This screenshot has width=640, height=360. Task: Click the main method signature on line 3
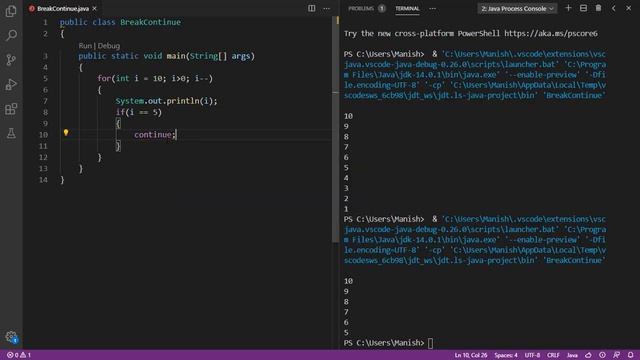pos(167,56)
